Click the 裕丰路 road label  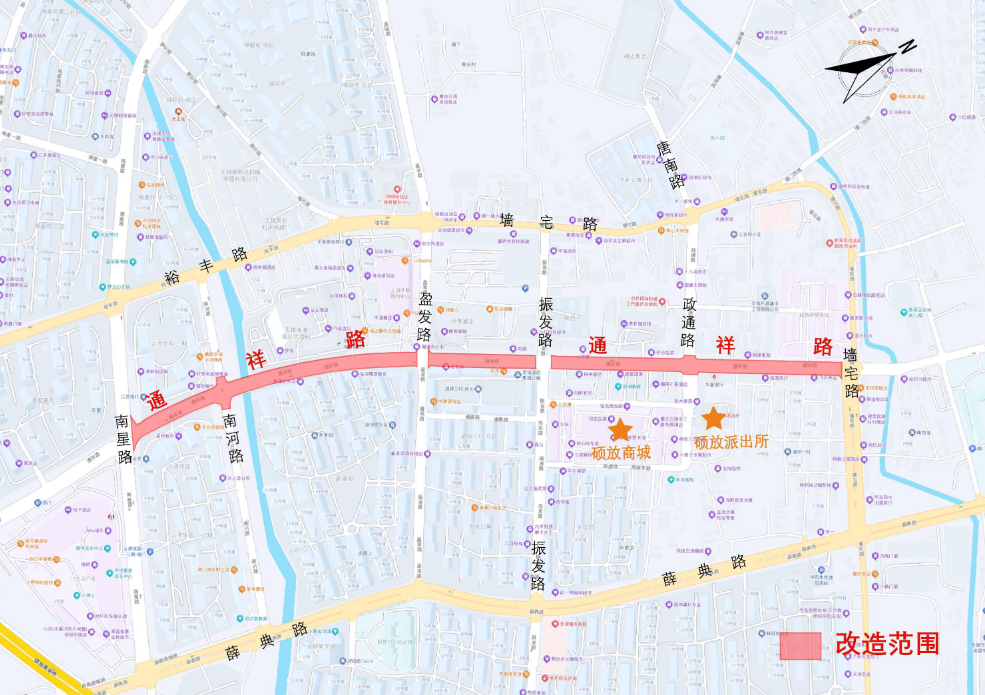[x=205, y=266]
